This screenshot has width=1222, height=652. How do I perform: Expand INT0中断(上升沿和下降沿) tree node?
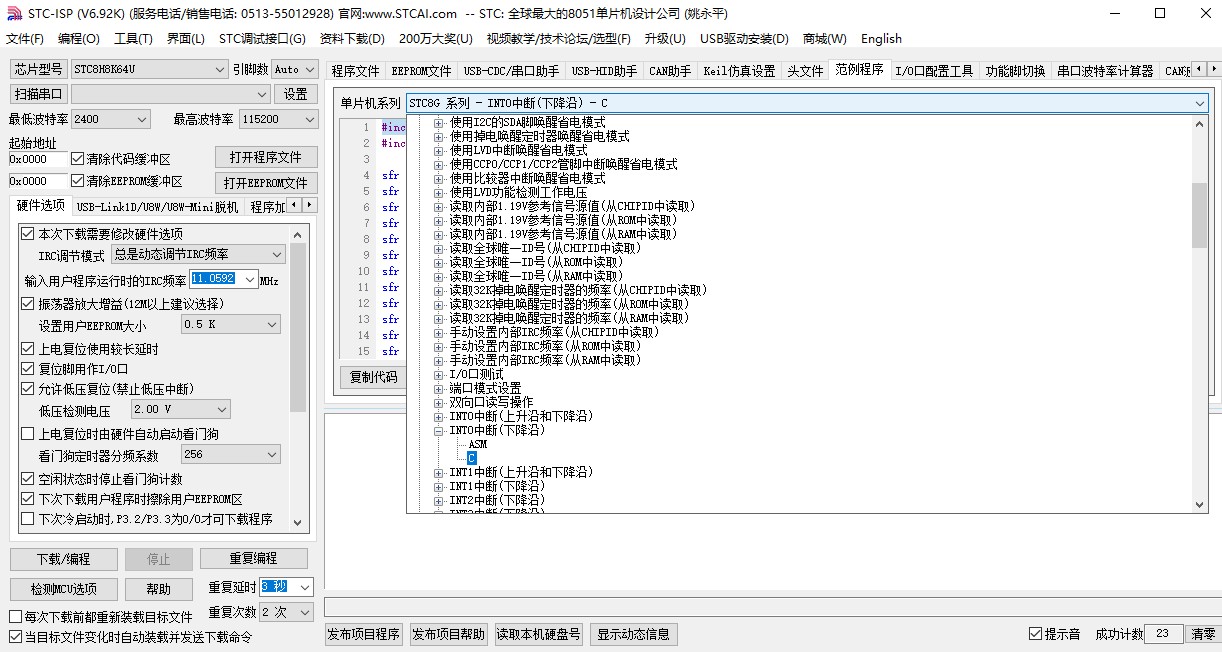(x=438, y=416)
